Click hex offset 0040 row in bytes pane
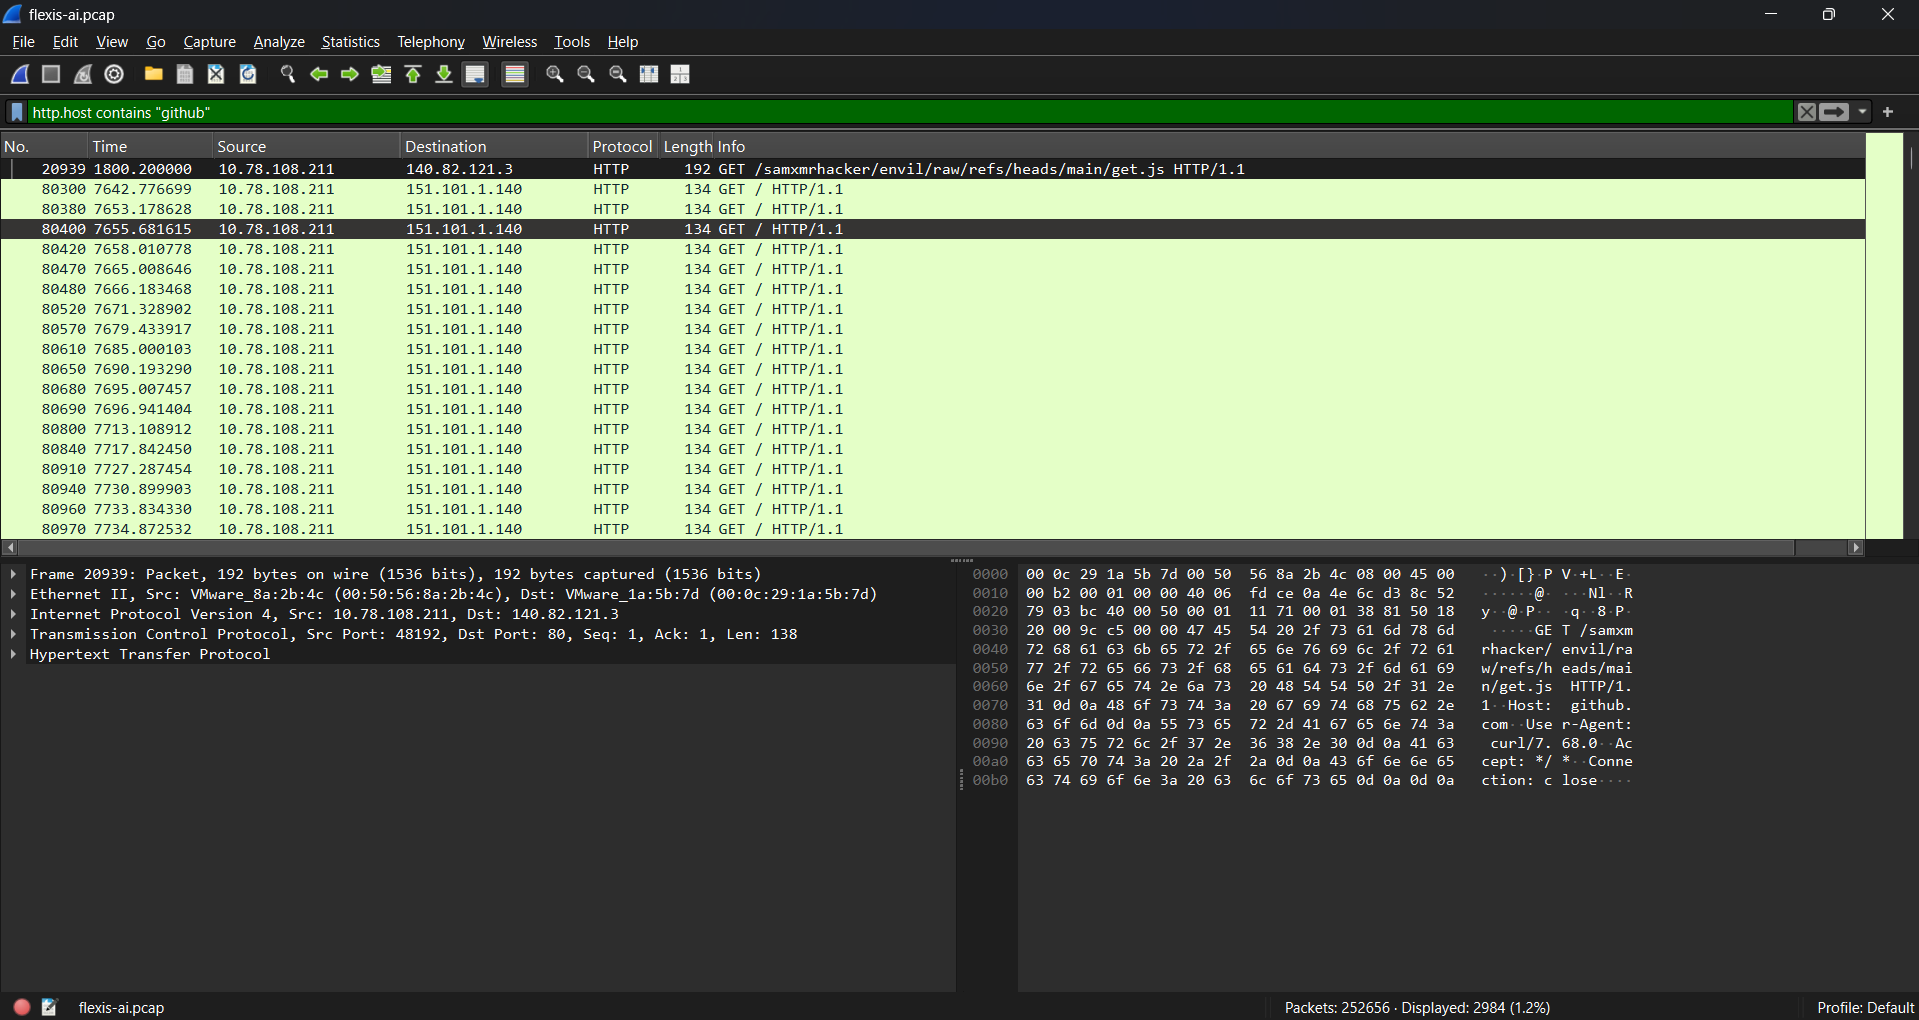Image resolution: width=1919 pixels, height=1020 pixels. click(x=990, y=649)
